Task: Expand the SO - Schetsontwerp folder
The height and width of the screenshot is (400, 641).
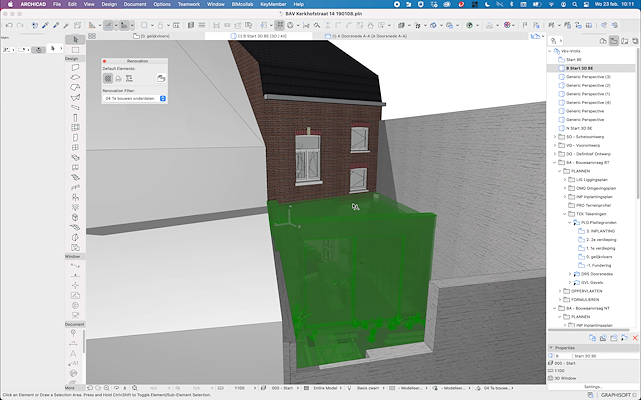Action: pos(555,137)
